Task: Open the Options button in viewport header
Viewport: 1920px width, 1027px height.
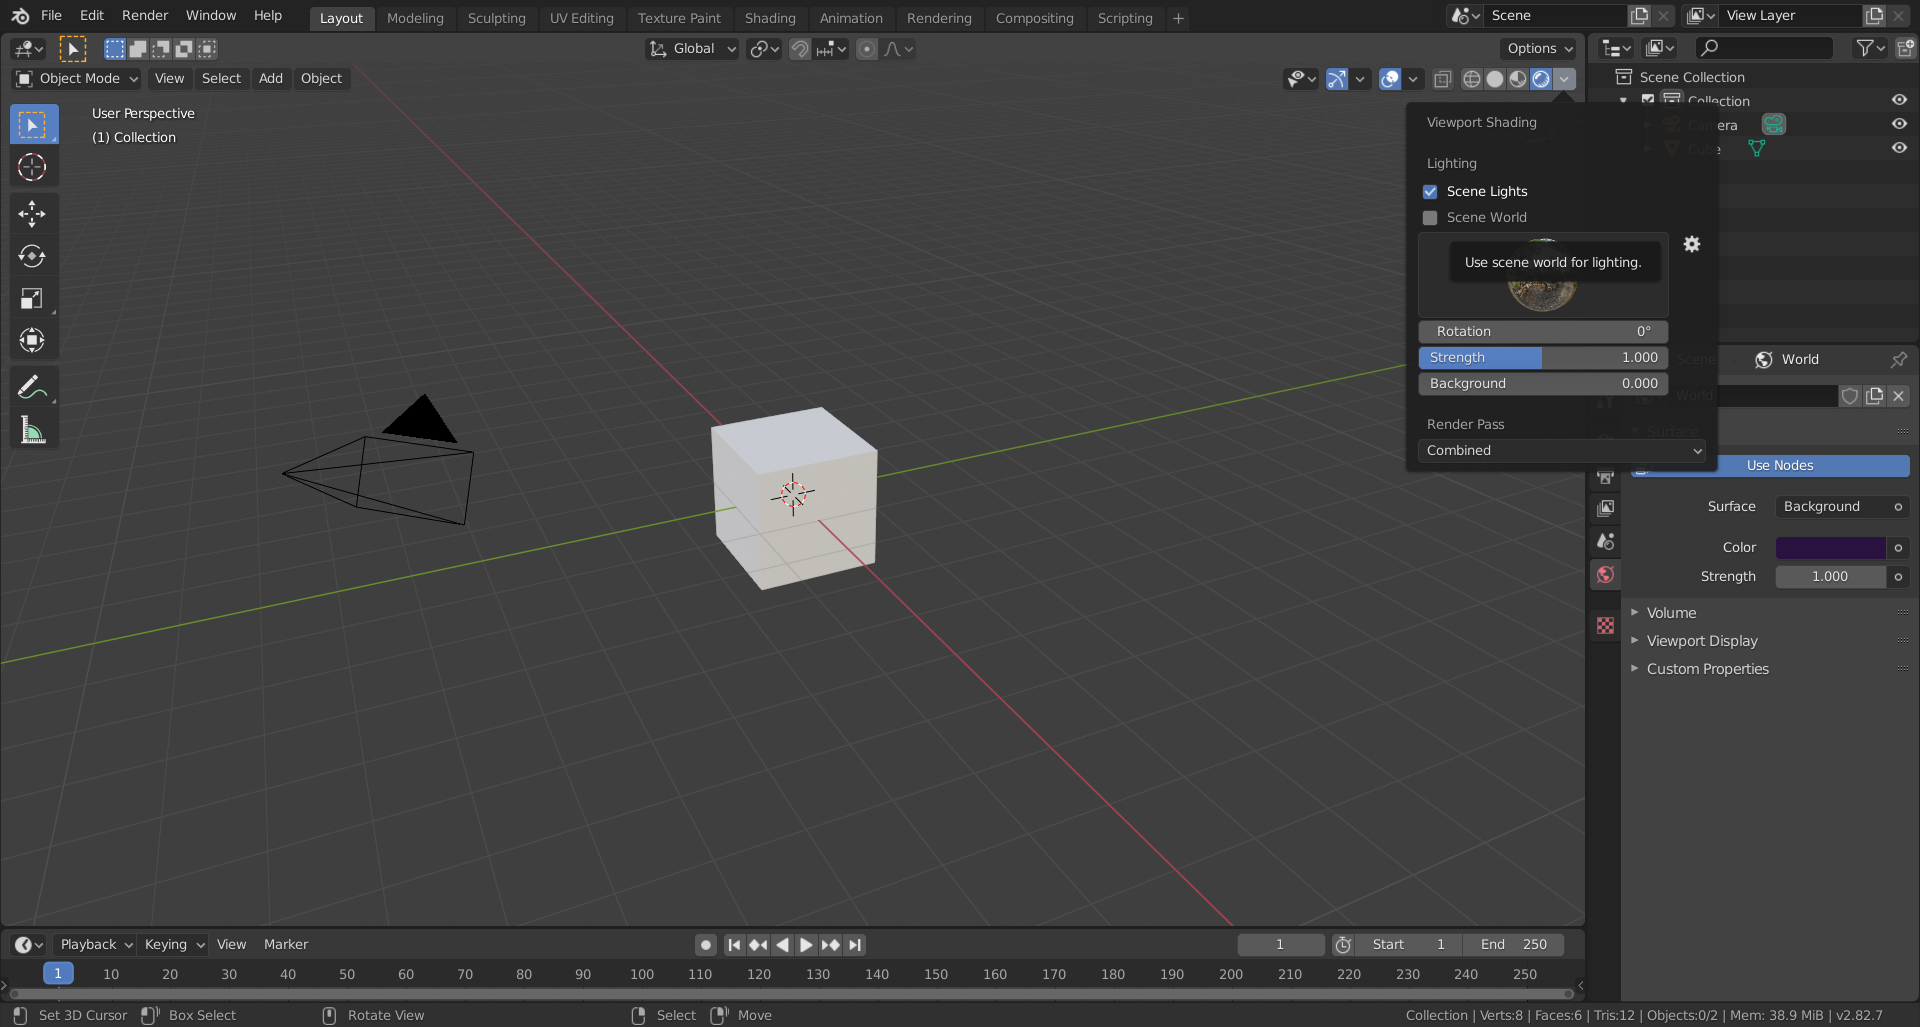Action: point(1540,49)
